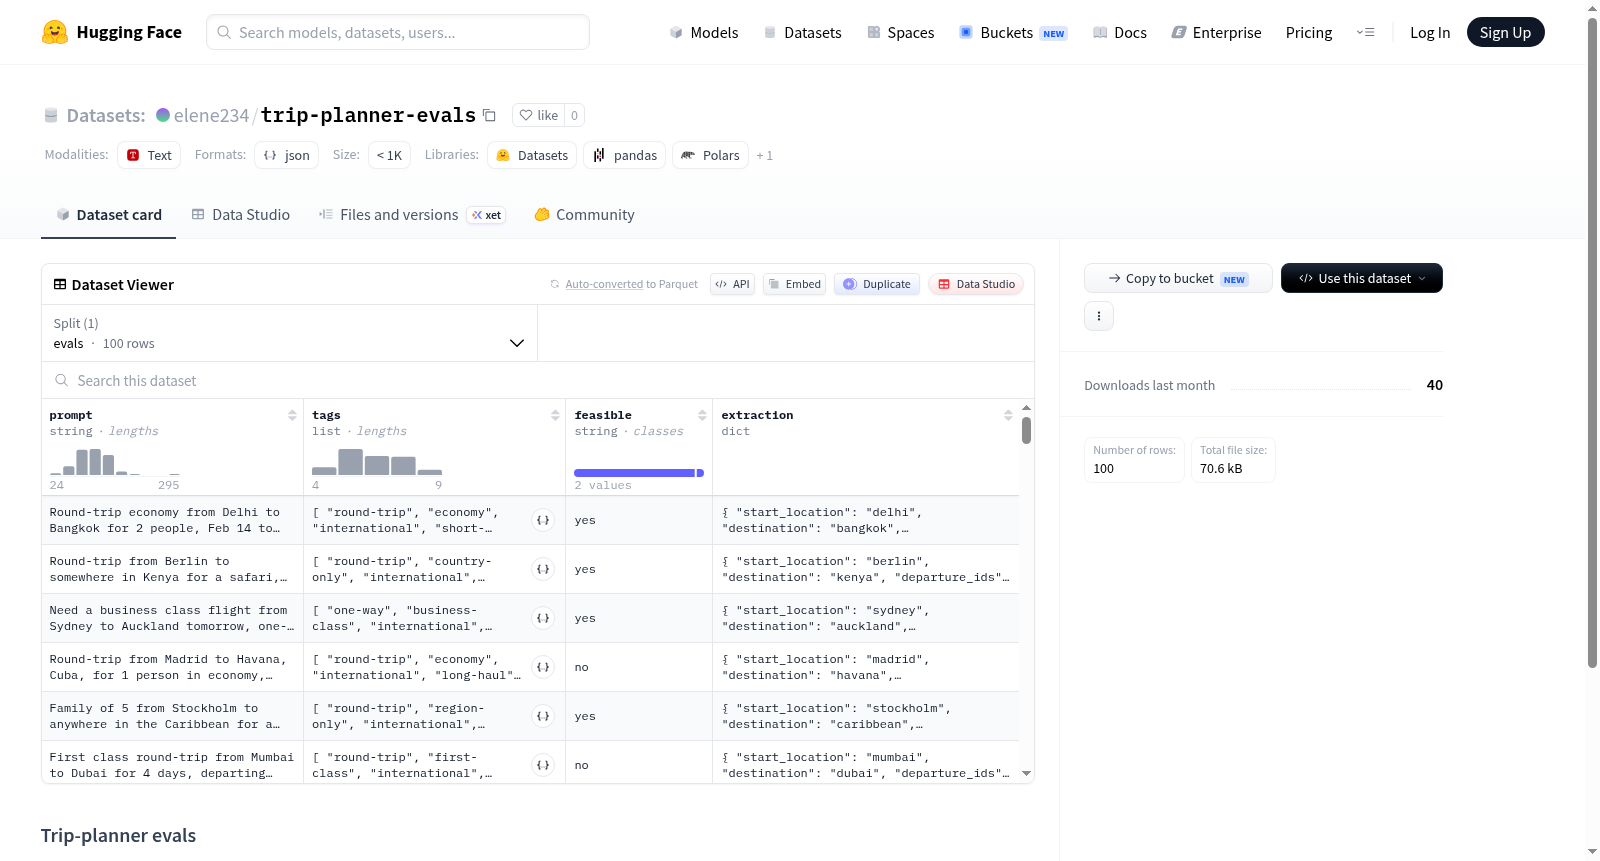Click the Trip-planner evals heading
This screenshot has height=861, width=1600.
point(118,835)
